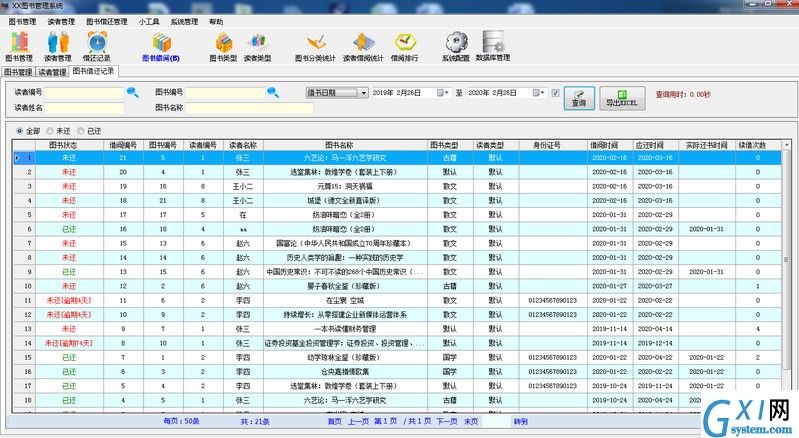Select row 幼学琼林全鉴（珍藏版）
This screenshot has width=799, height=438.
[x=396, y=358]
